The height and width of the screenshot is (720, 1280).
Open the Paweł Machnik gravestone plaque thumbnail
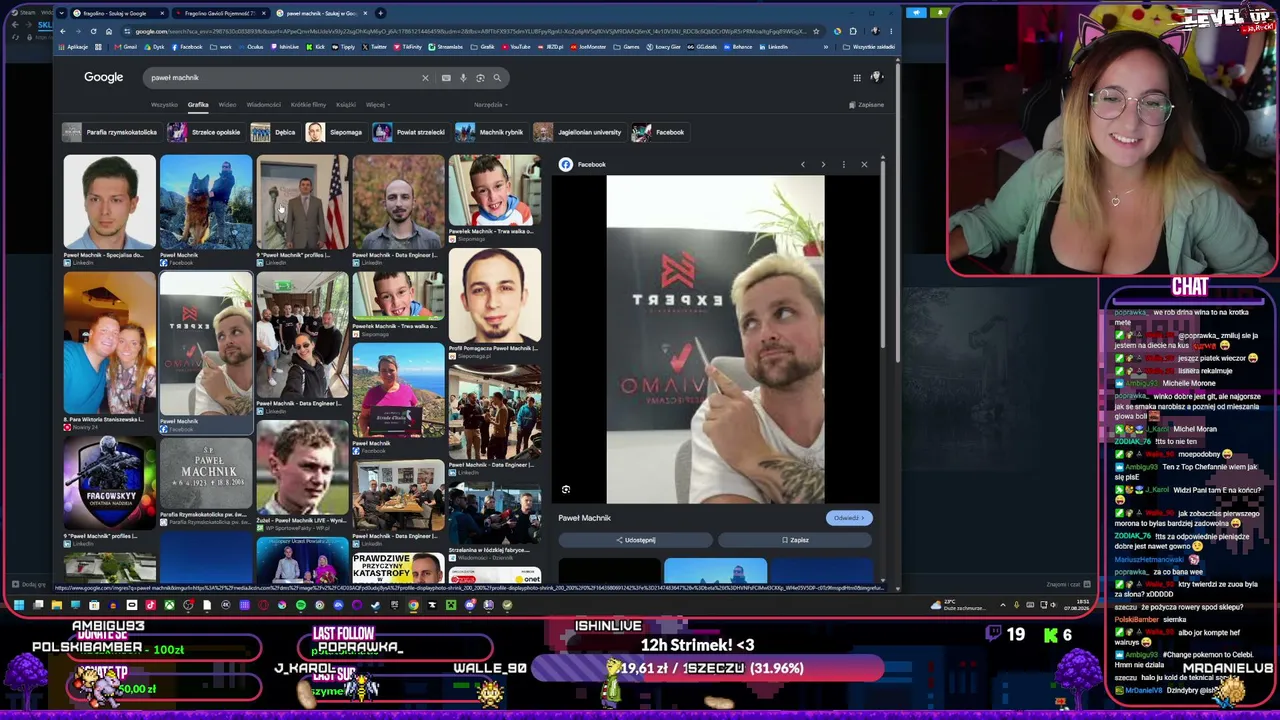pyautogui.click(x=206, y=473)
